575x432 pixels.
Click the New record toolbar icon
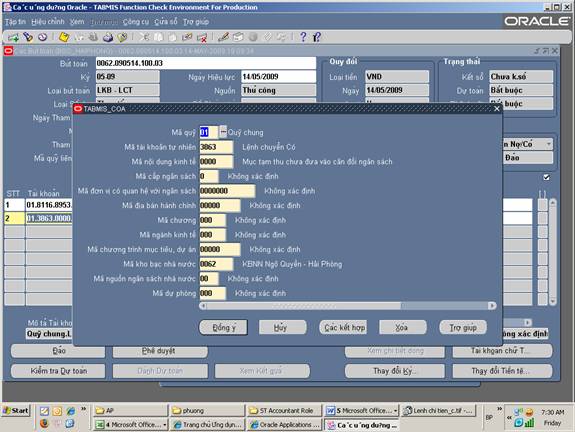point(13,37)
